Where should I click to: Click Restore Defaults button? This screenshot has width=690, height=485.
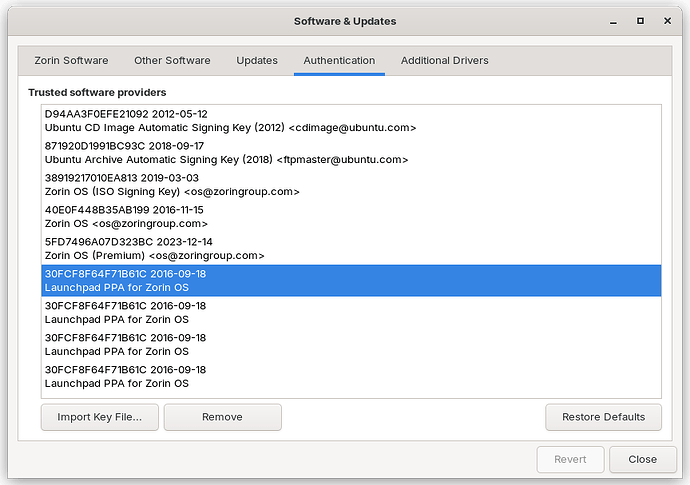pos(603,417)
